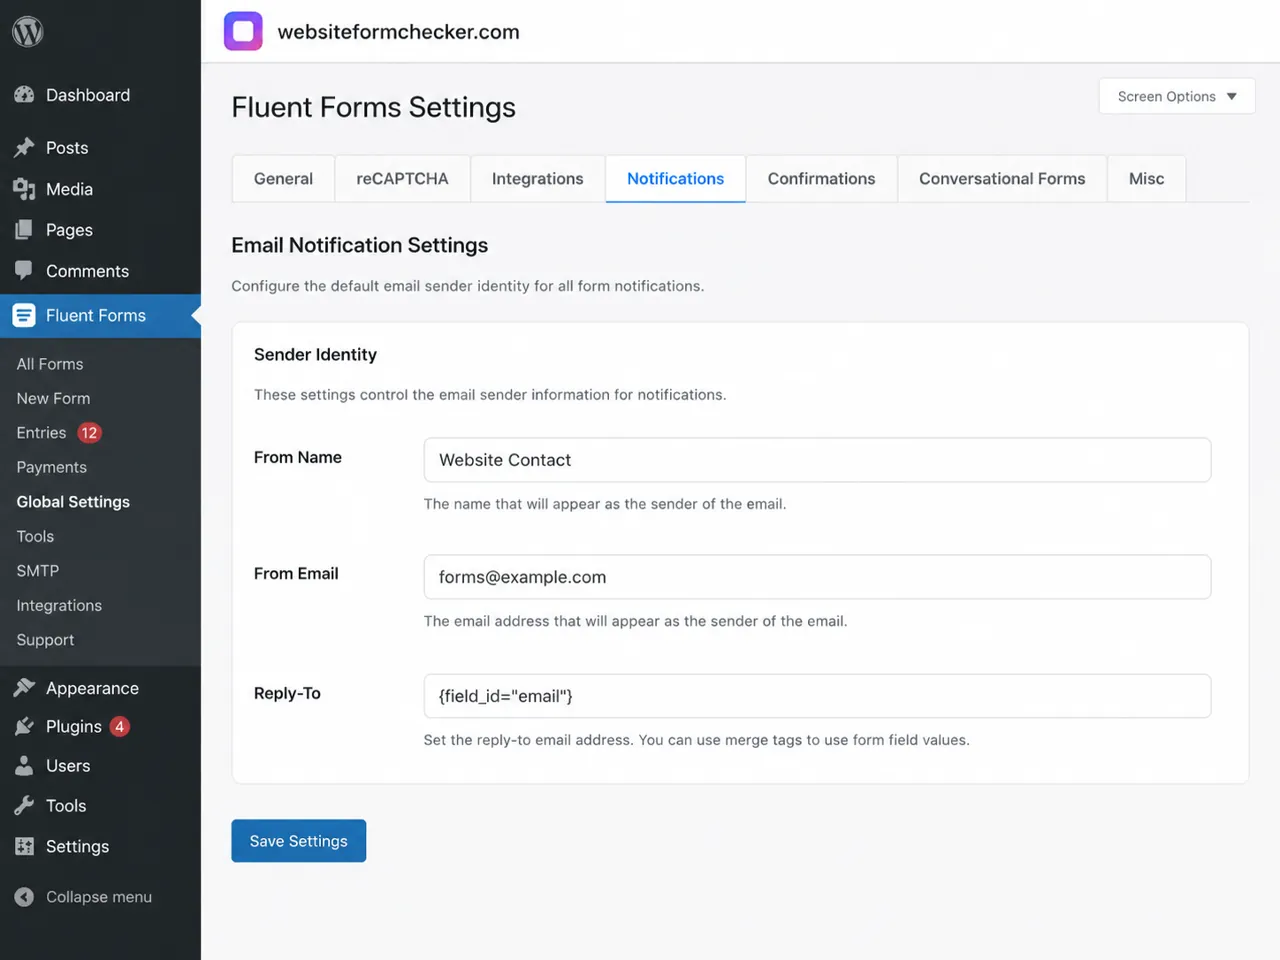Switch to the Misc tab

tap(1146, 179)
